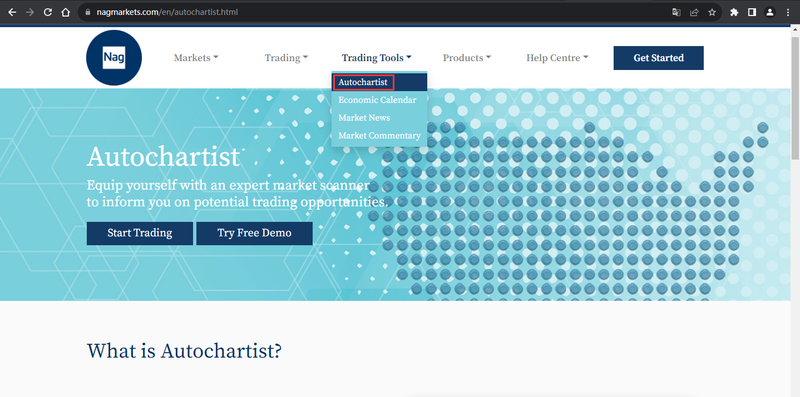Image resolution: width=800 pixels, height=397 pixels.
Task: Open the translate page icon
Action: point(677,12)
